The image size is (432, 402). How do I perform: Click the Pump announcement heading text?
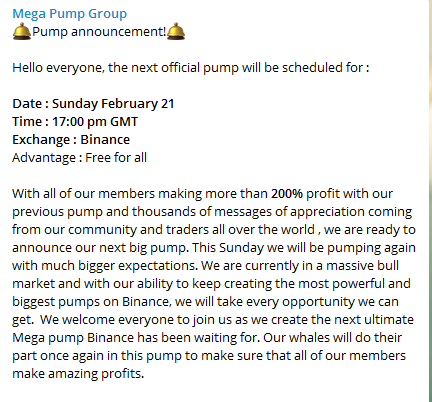99,32
